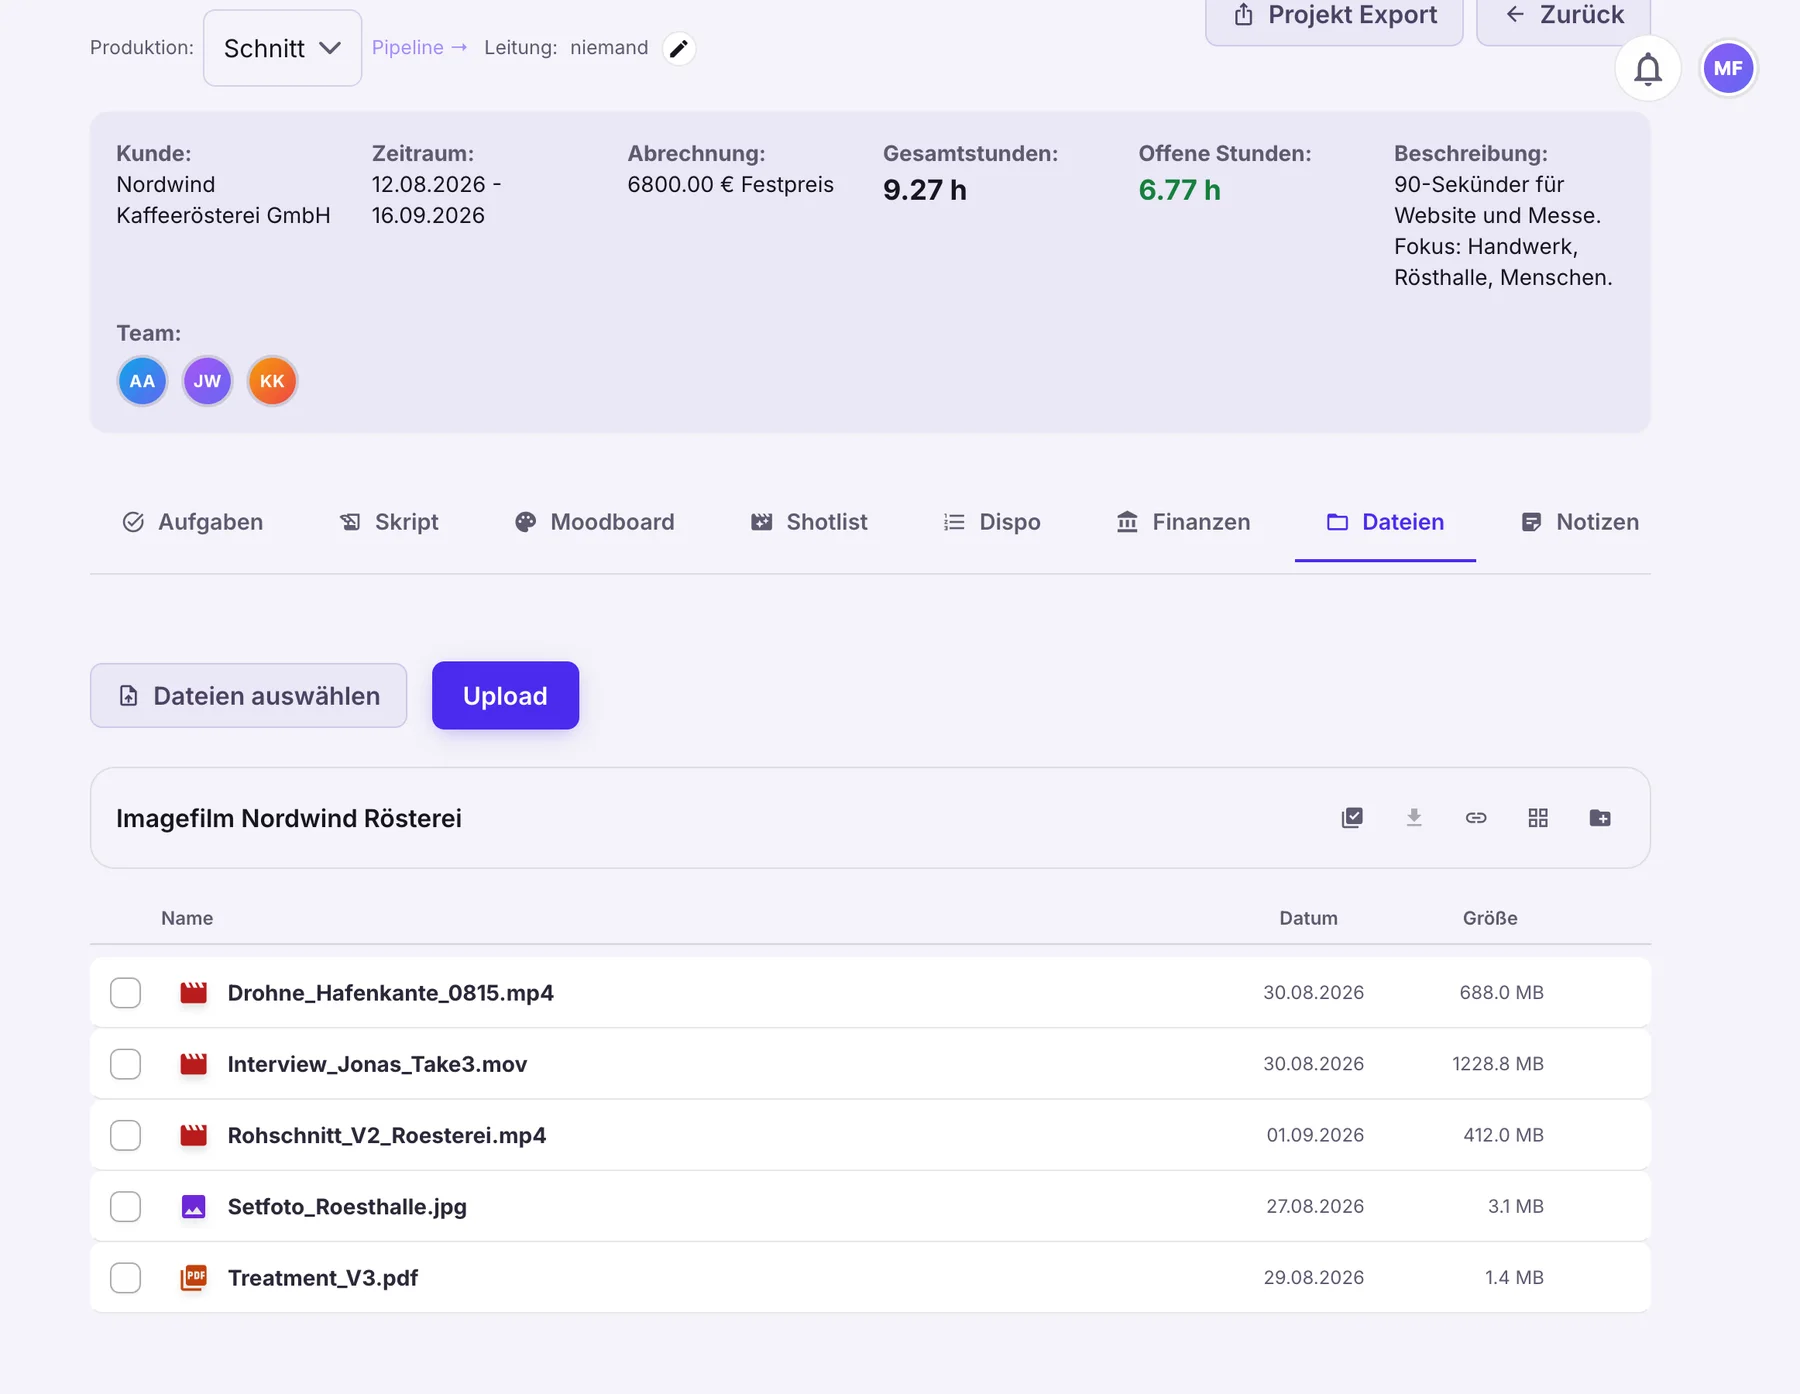Click team member avatar AA
The height and width of the screenshot is (1394, 1800).
(142, 381)
